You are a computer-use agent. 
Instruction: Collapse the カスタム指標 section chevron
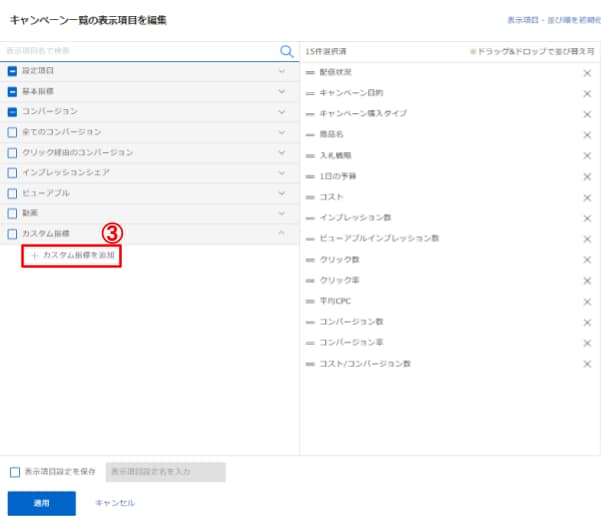click(281, 234)
